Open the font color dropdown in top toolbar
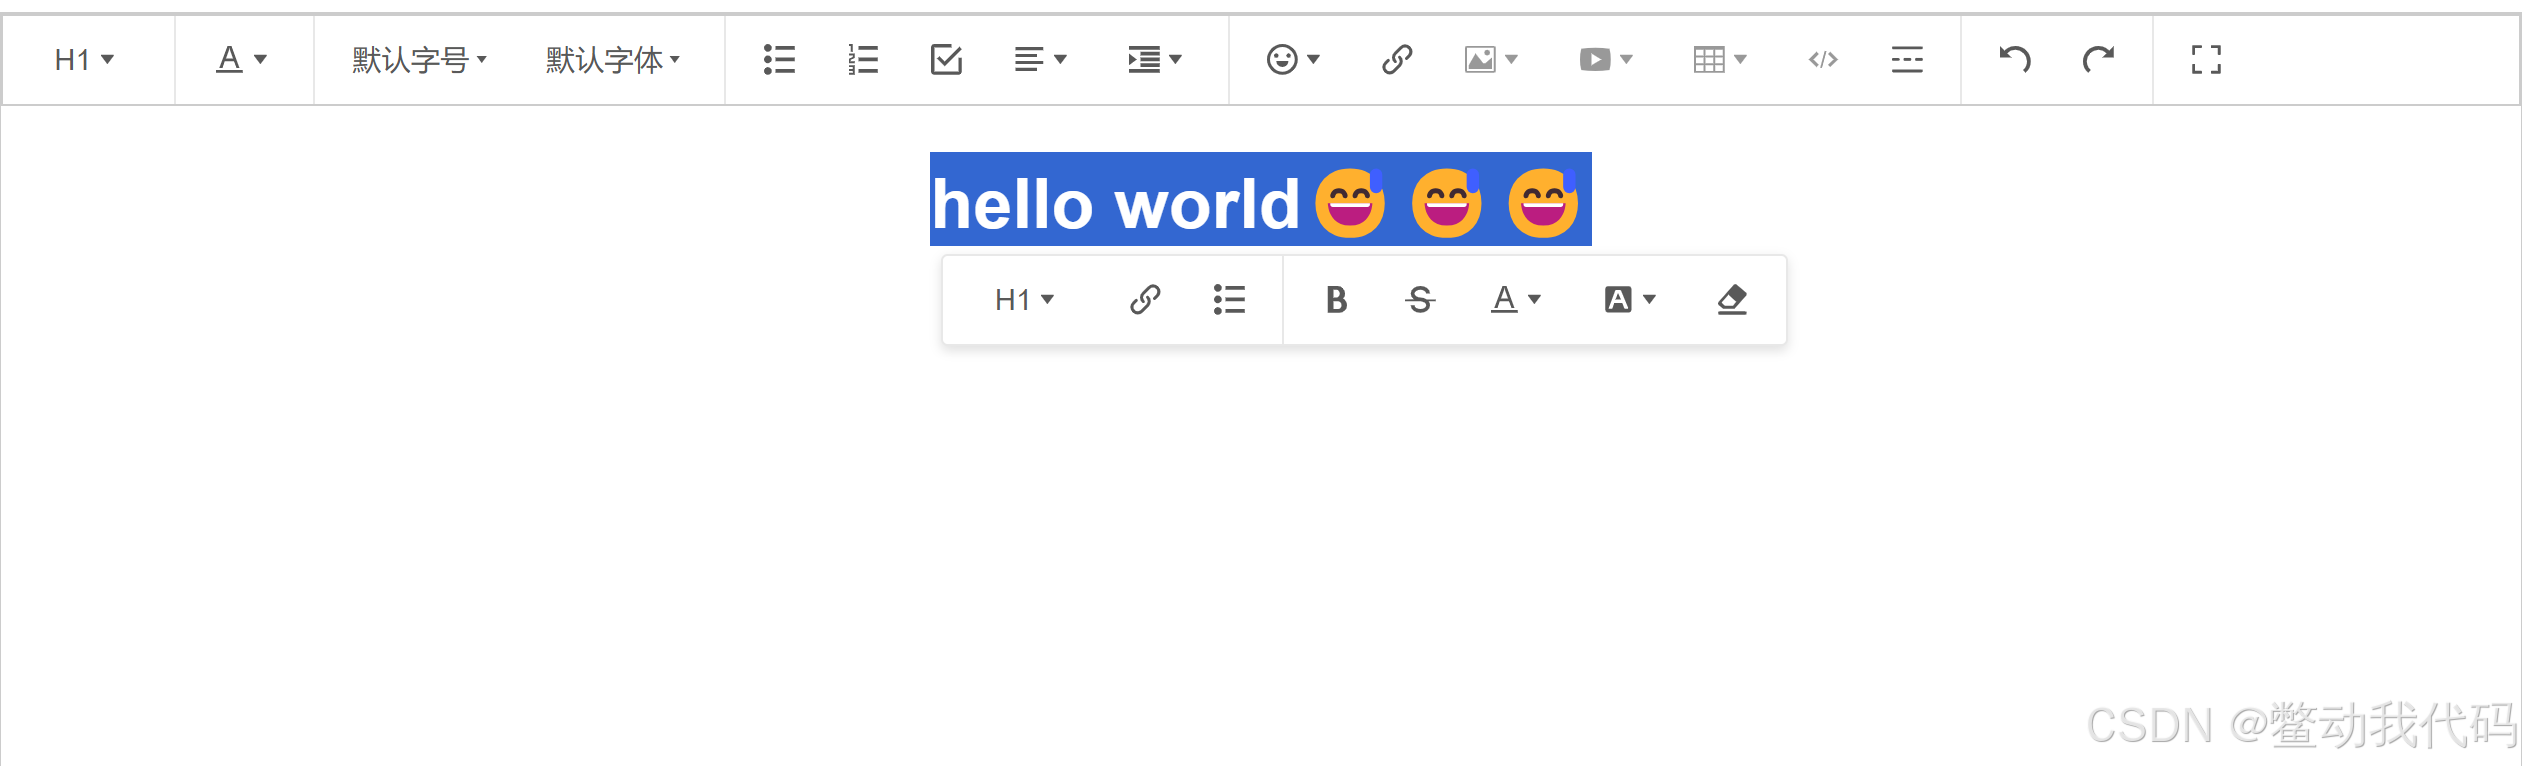The image size is (2522, 766). pos(242,60)
